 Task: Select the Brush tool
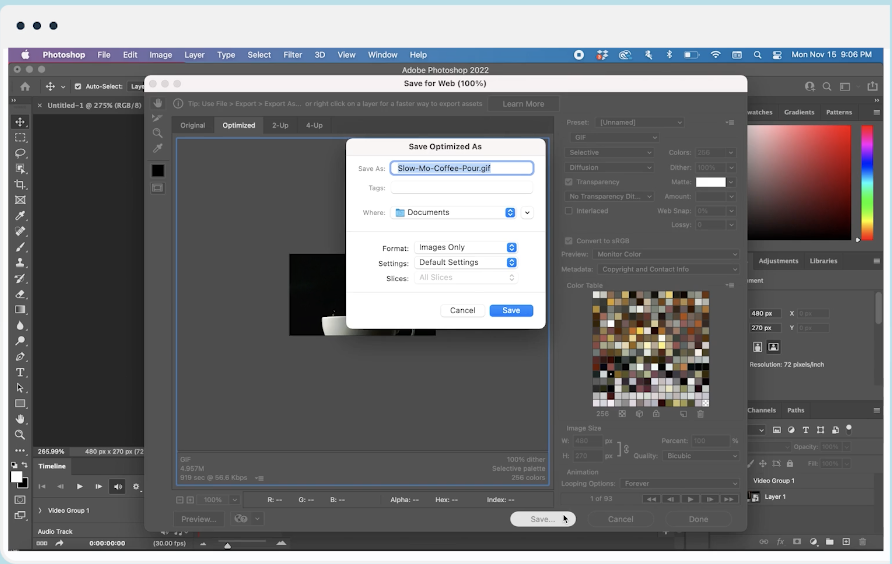pyautogui.click(x=20, y=247)
